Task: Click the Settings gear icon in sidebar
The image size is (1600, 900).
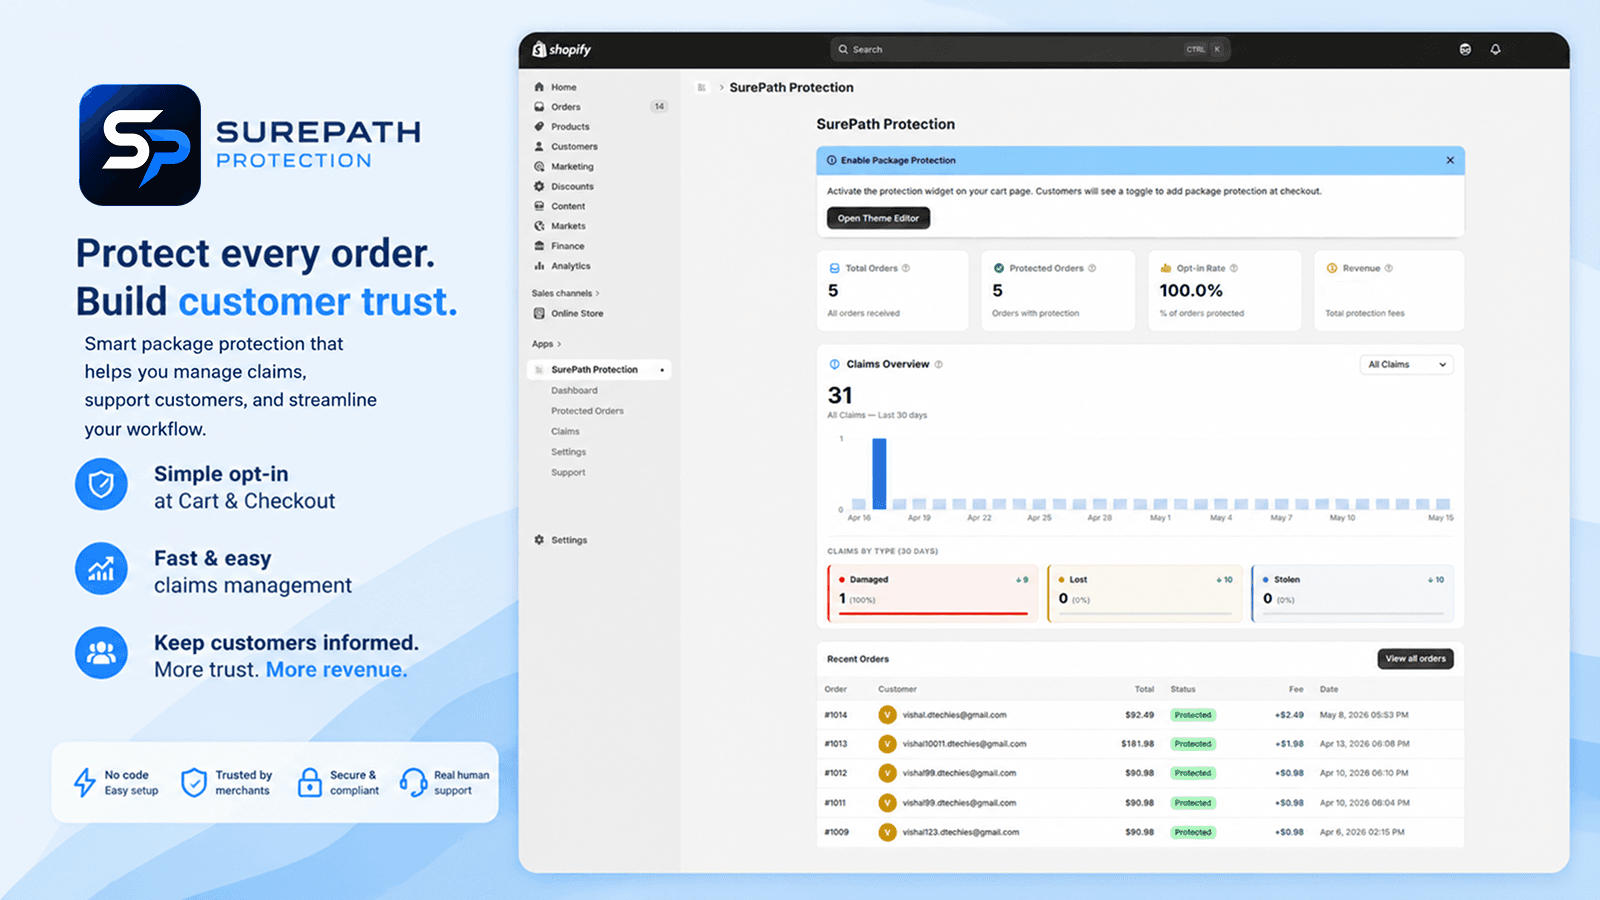Action: [x=539, y=540]
